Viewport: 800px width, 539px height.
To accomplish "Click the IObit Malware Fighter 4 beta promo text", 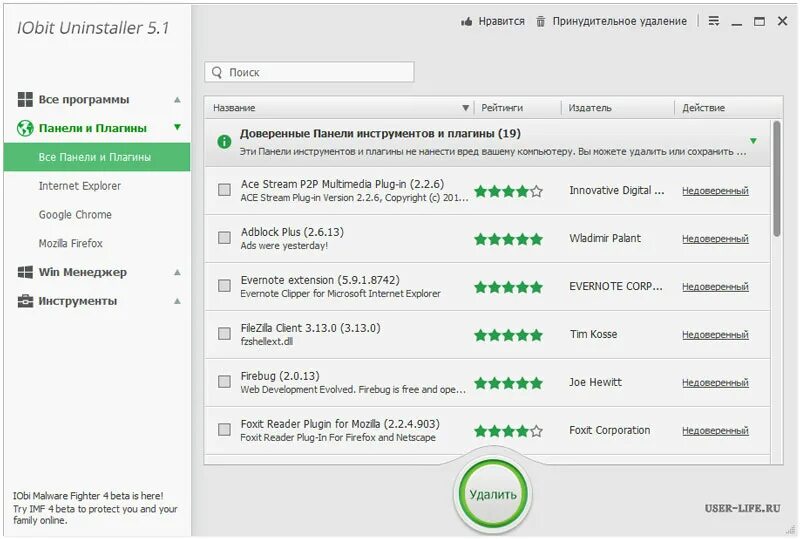I will (95, 508).
